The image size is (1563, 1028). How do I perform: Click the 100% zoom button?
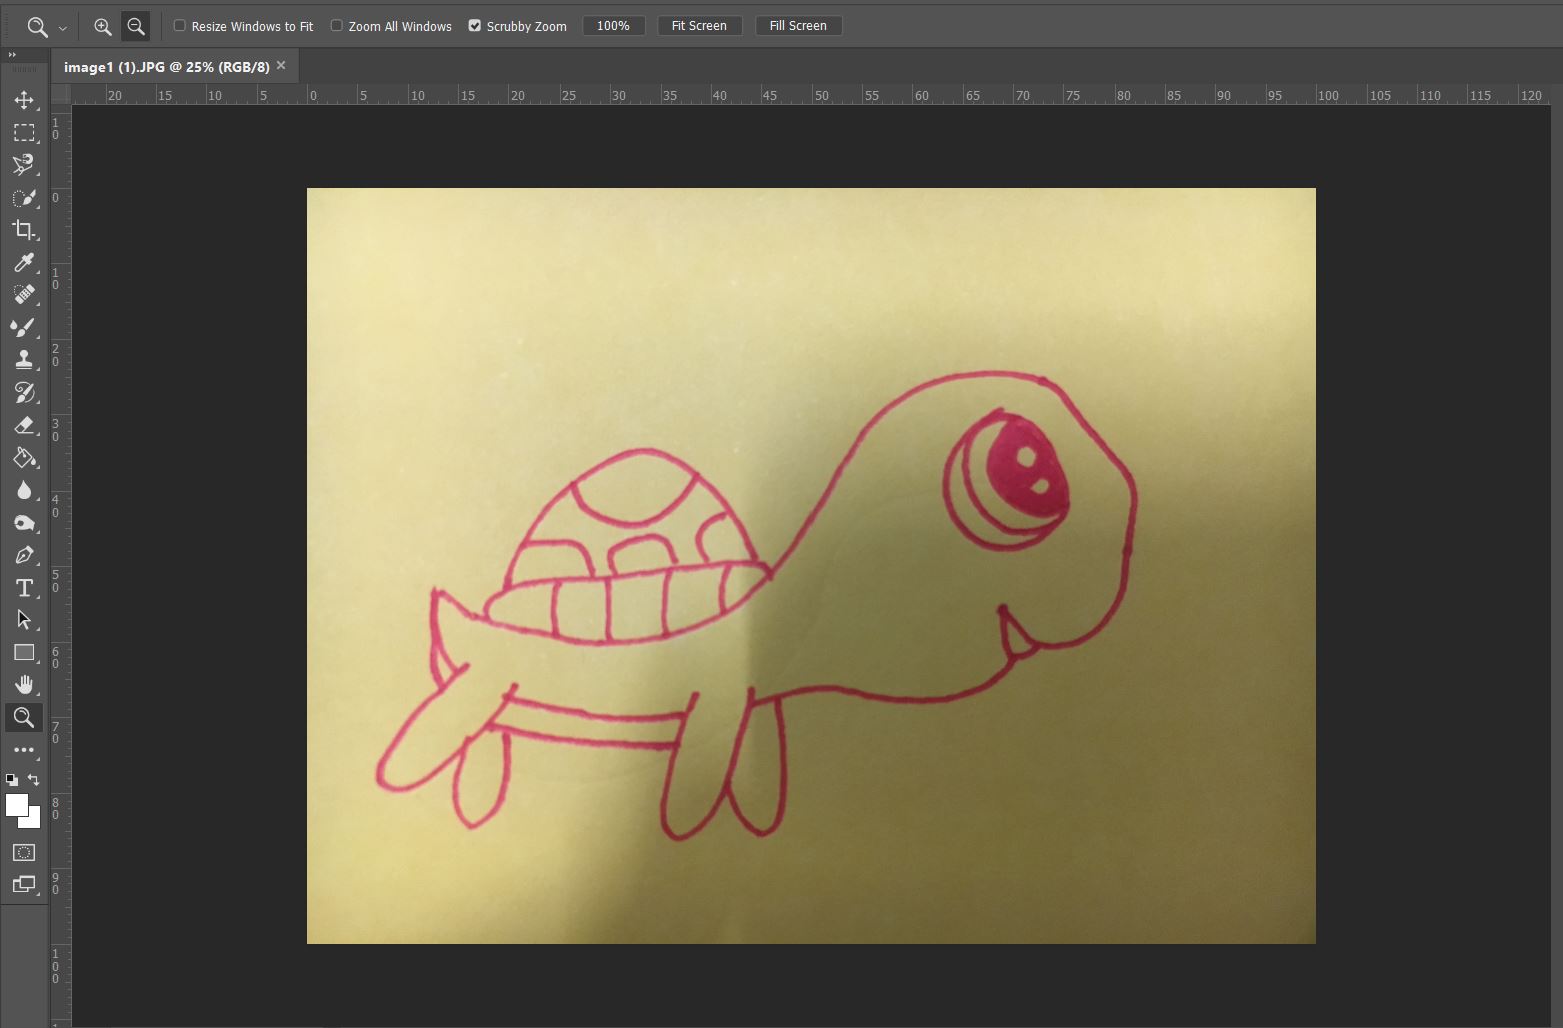[613, 26]
